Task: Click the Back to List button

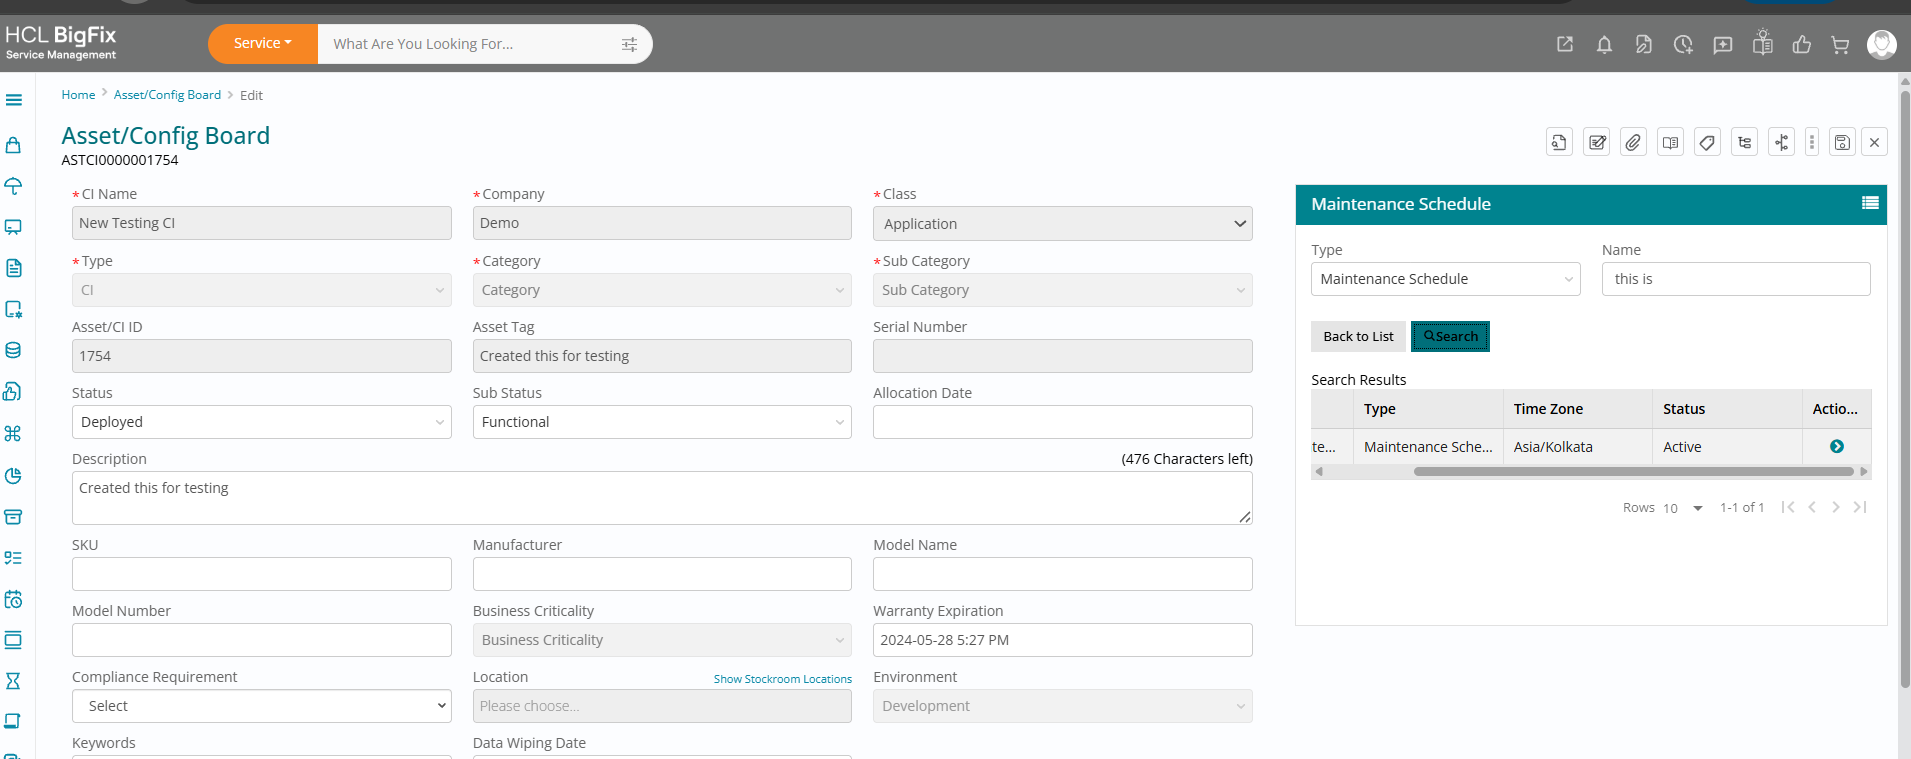Action: point(1358,337)
